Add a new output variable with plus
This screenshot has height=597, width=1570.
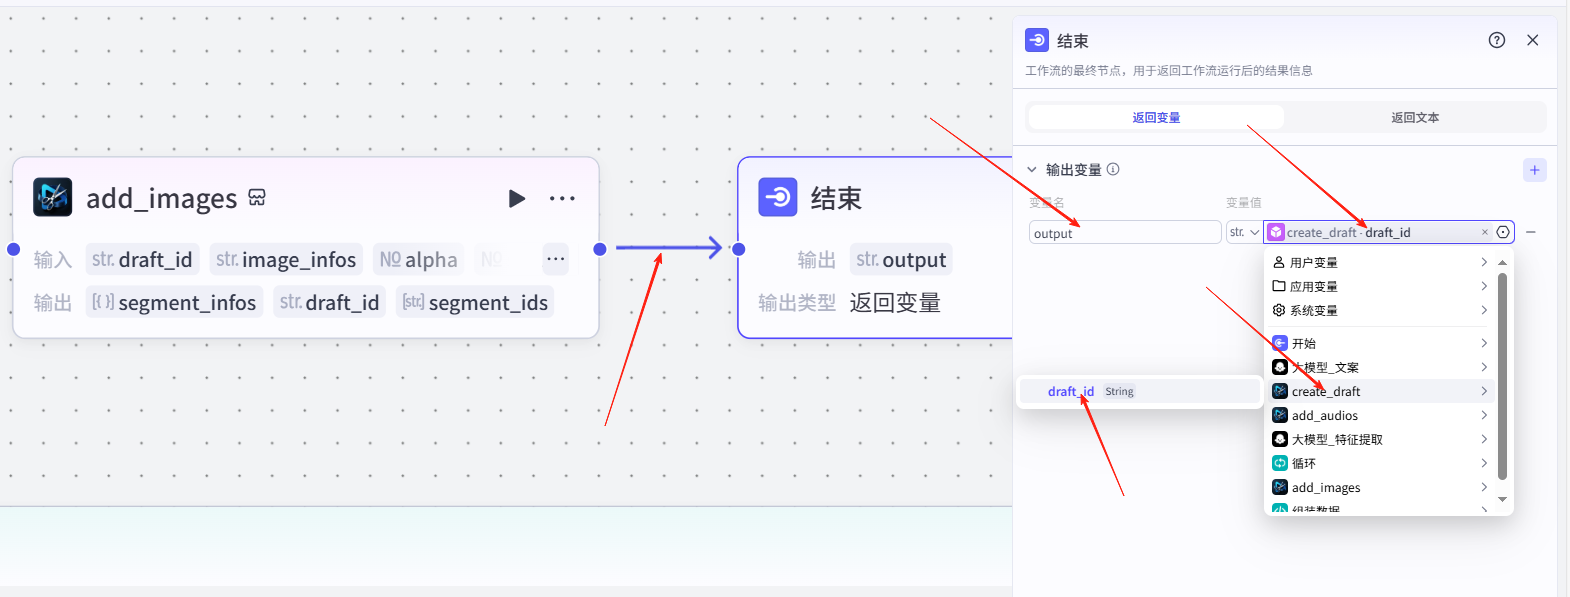(x=1534, y=170)
